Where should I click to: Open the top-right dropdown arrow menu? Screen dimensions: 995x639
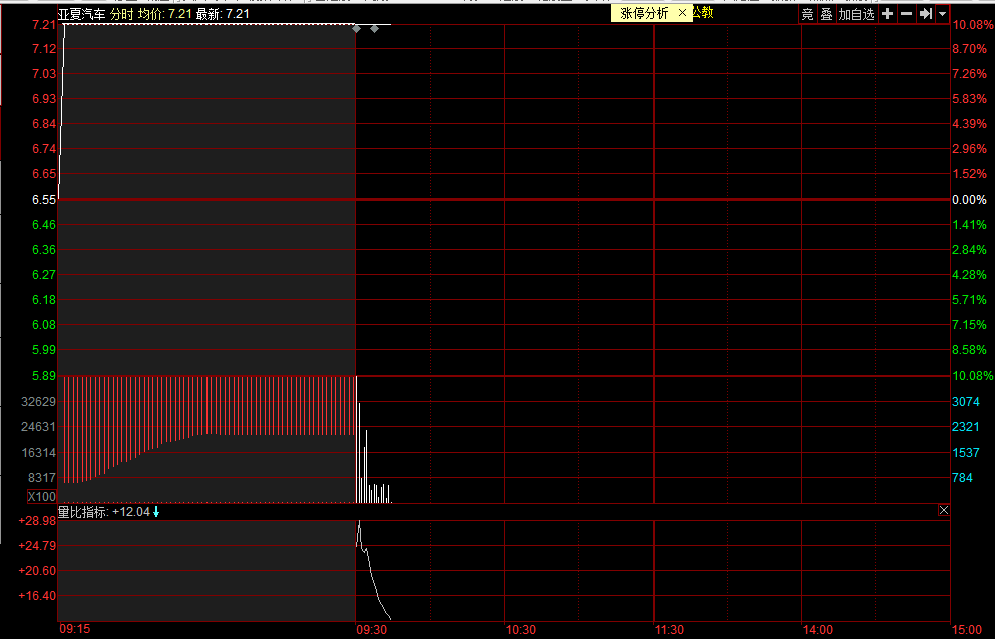(x=942, y=14)
